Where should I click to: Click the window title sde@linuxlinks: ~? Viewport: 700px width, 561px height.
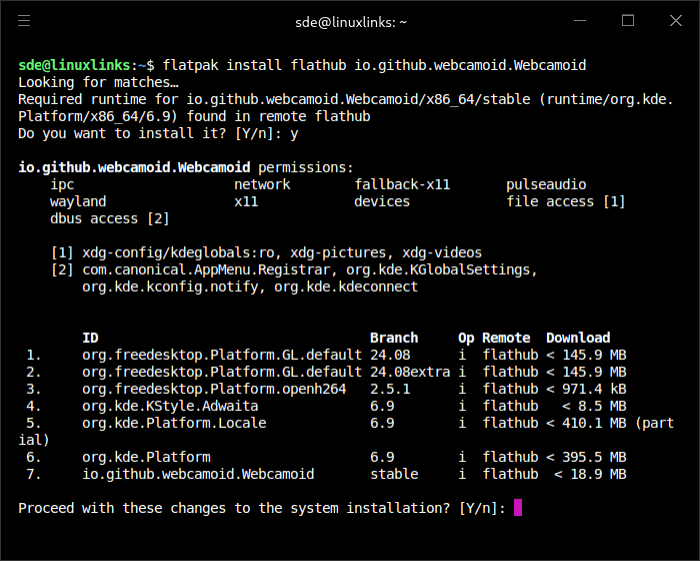(351, 22)
